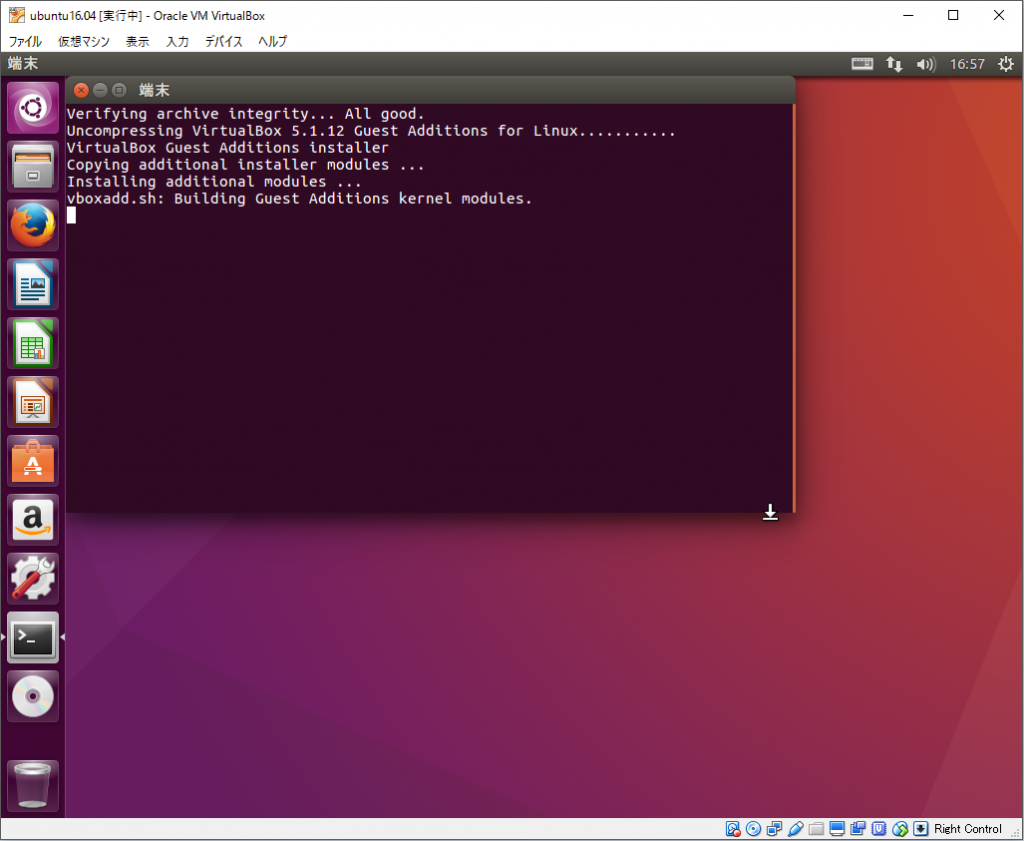Open the 仮想マシン menu
The height and width of the screenshot is (841, 1024).
click(x=84, y=41)
